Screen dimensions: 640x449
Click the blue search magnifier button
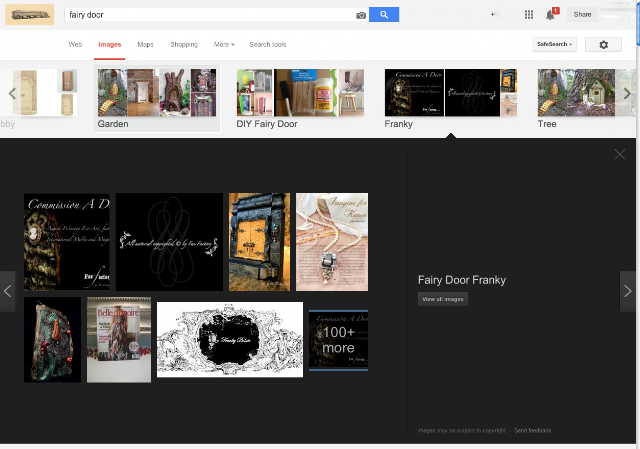click(384, 15)
